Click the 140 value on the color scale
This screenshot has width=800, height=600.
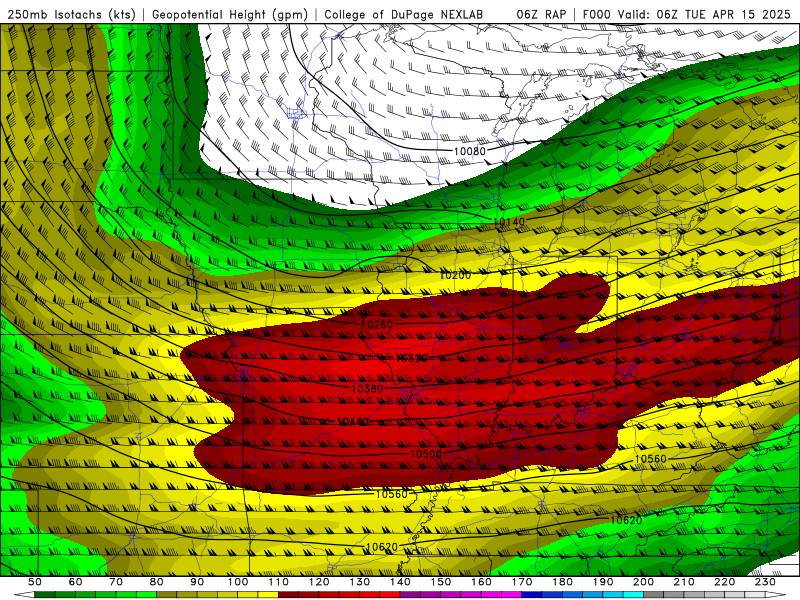(400, 582)
